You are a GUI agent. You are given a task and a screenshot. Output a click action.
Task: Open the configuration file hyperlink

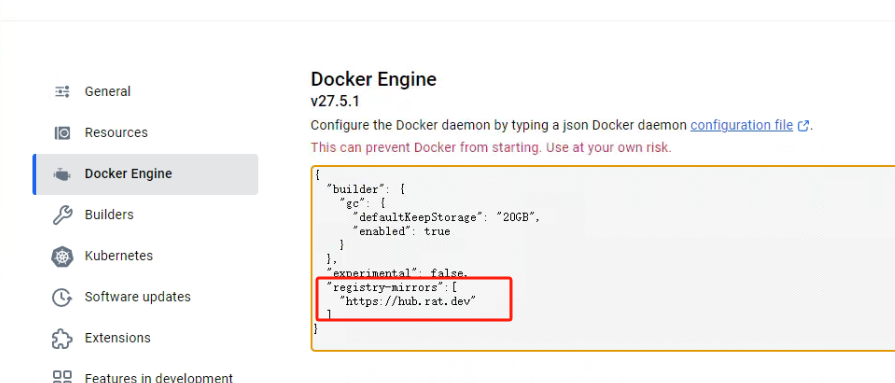(x=741, y=125)
